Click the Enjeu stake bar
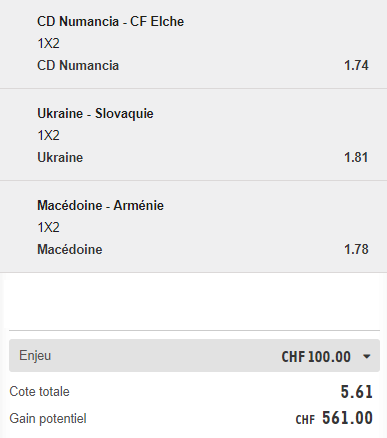Screen dimensions: 387x438 click(x=194, y=356)
